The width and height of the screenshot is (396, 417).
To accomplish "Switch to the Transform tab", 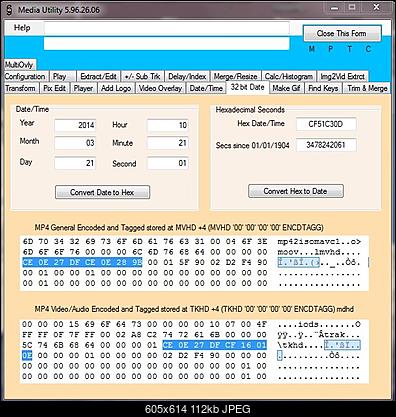I will (21, 88).
